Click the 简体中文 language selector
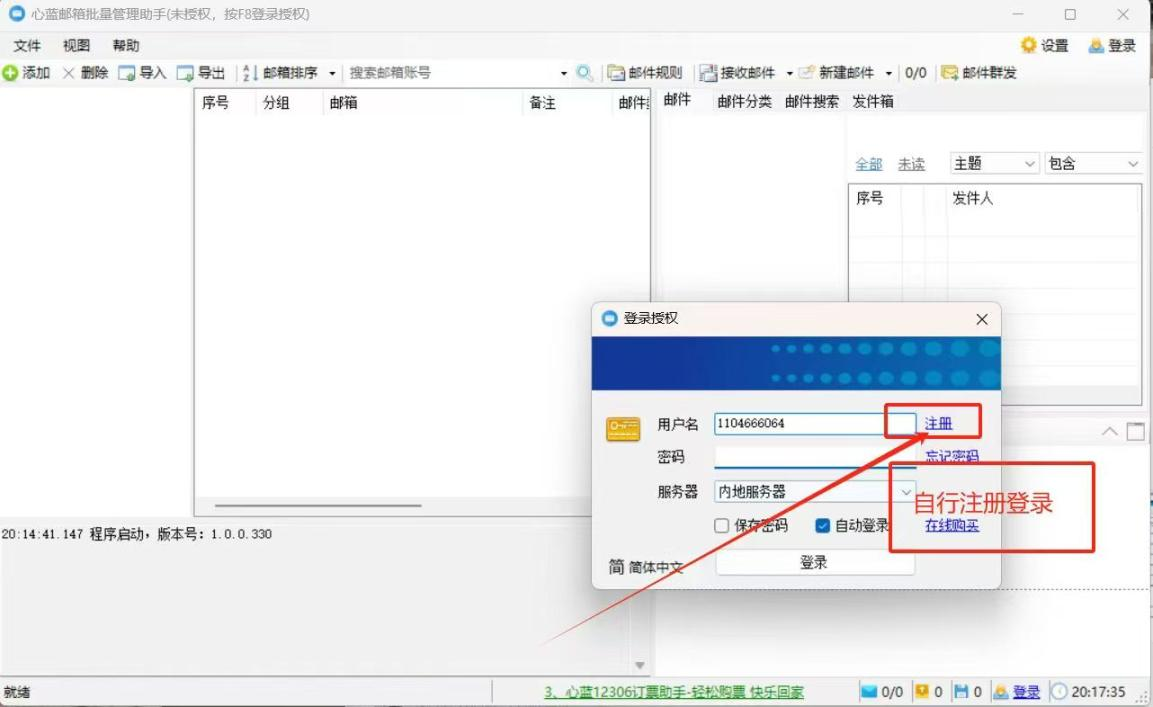This screenshot has width=1153, height=707. 656,567
